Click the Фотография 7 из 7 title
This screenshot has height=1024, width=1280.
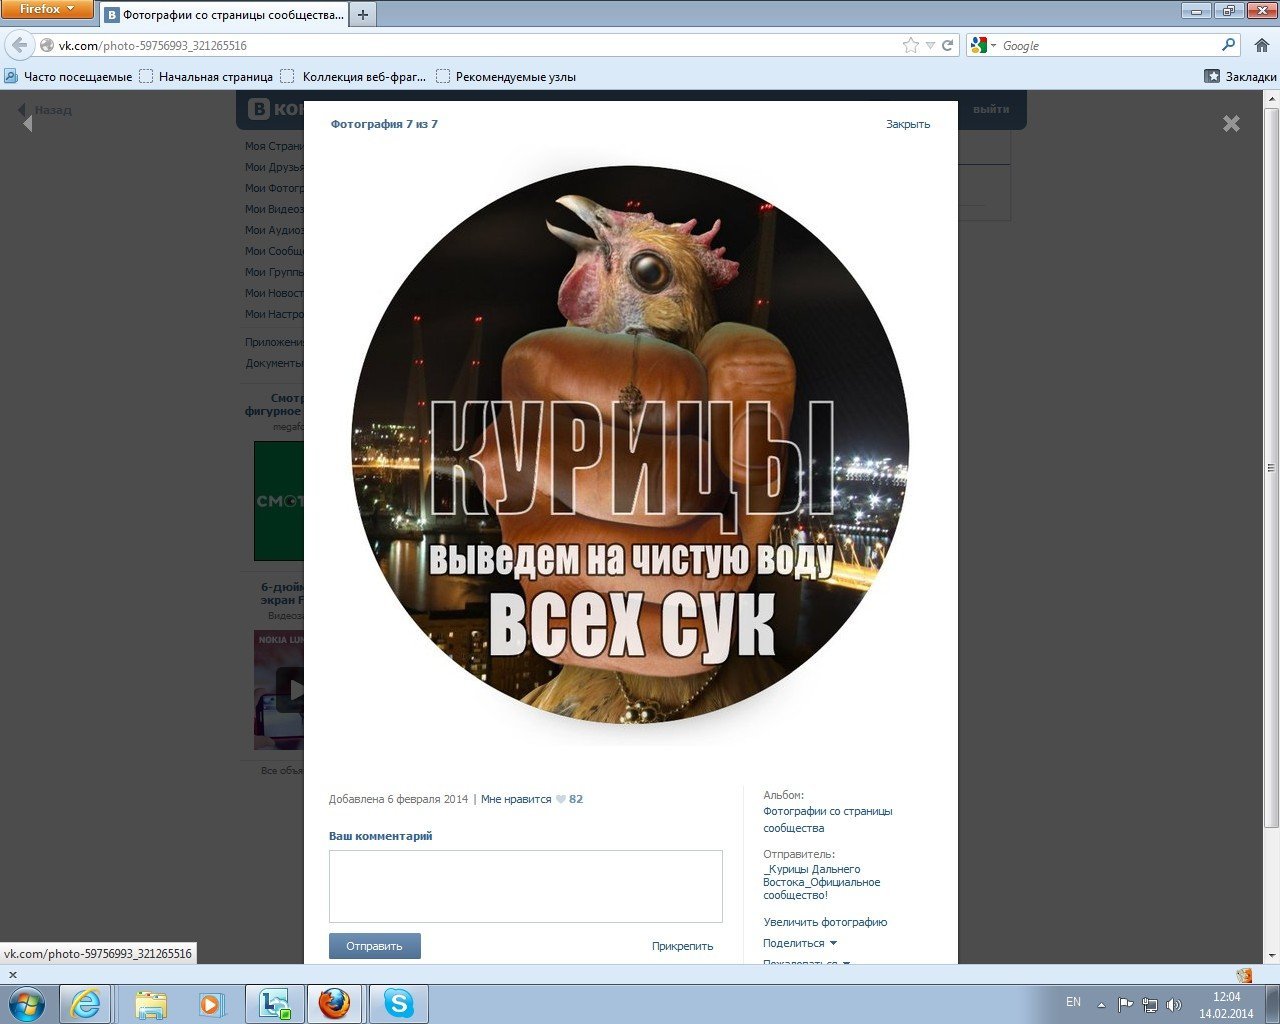point(384,124)
